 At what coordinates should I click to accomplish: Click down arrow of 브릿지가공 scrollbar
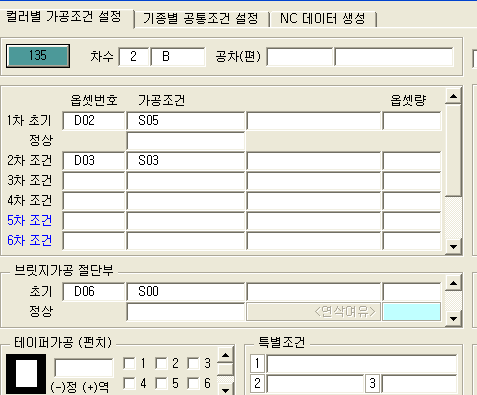tap(453, 318)
